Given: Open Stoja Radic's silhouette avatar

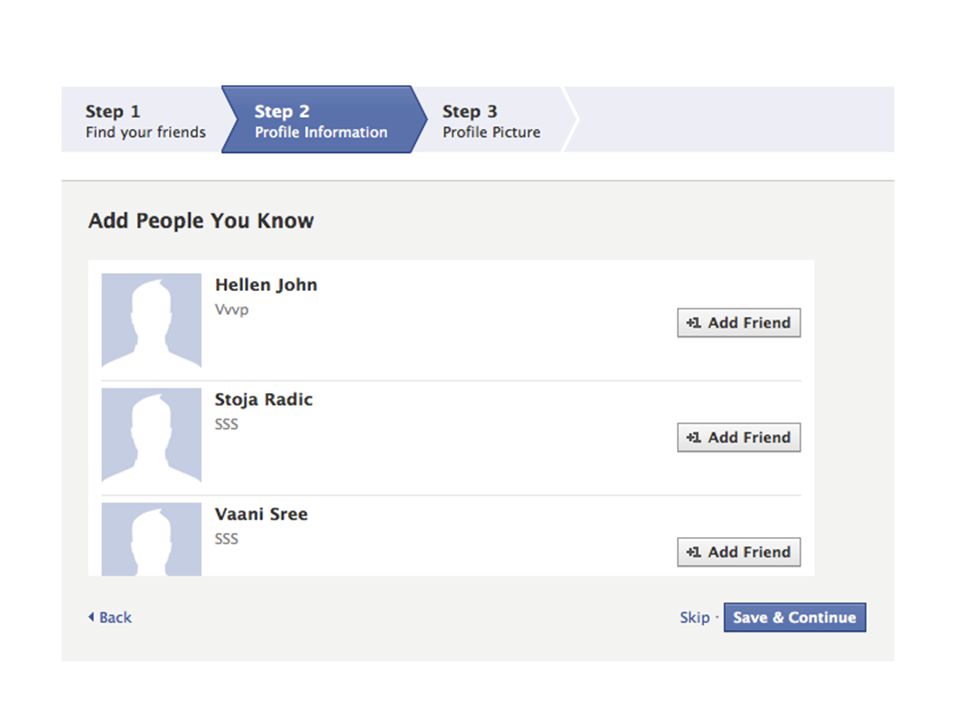Looking at the screenshot, I should click(x=151, y=435).
